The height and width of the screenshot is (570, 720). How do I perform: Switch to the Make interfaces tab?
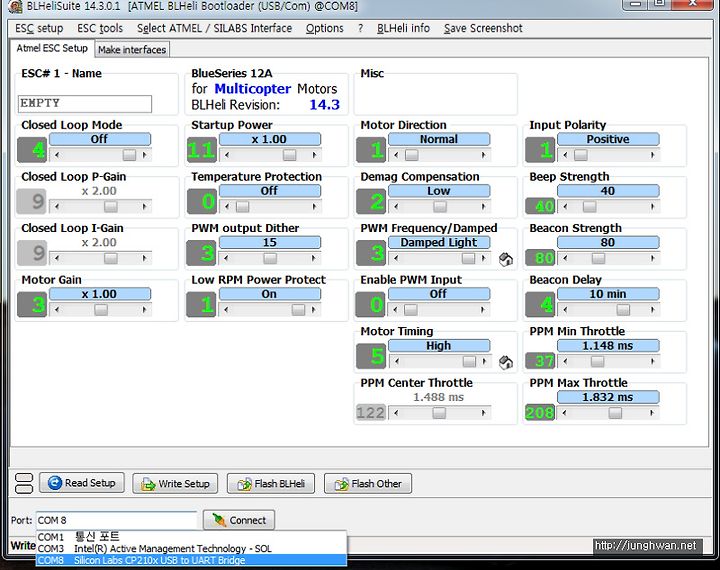tap(132, 50)
